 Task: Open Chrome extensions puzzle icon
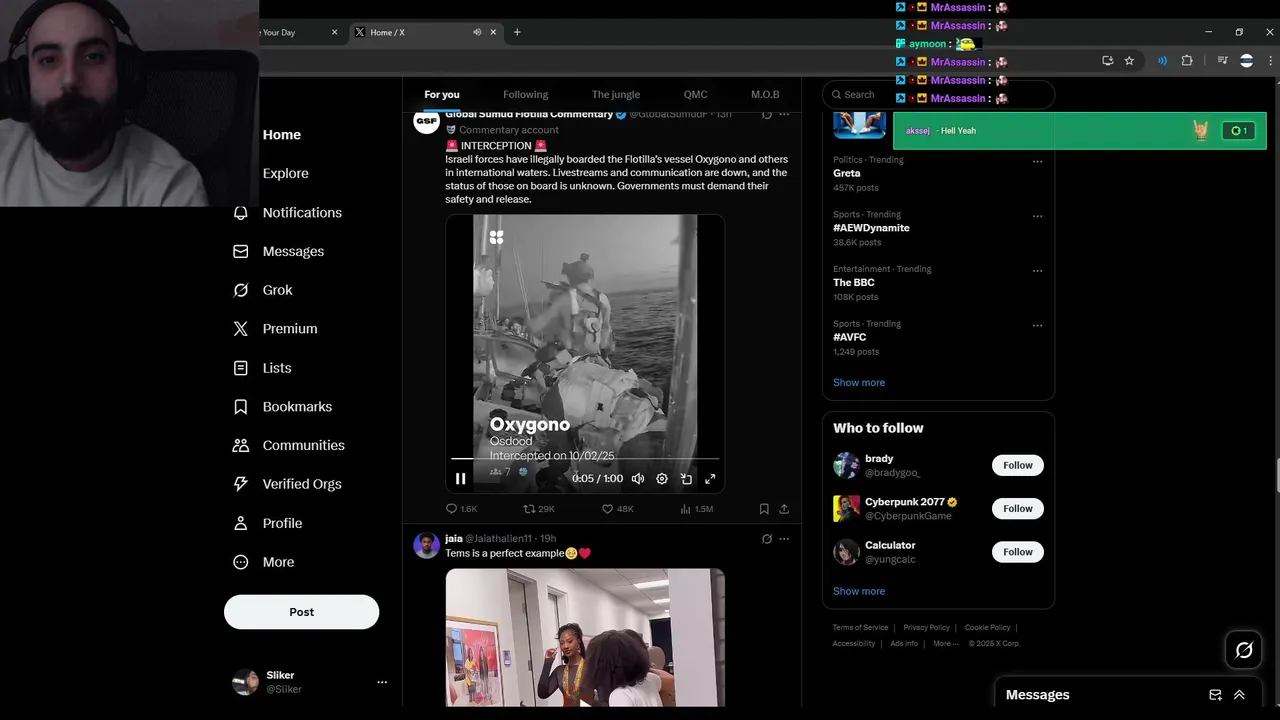1187,61
